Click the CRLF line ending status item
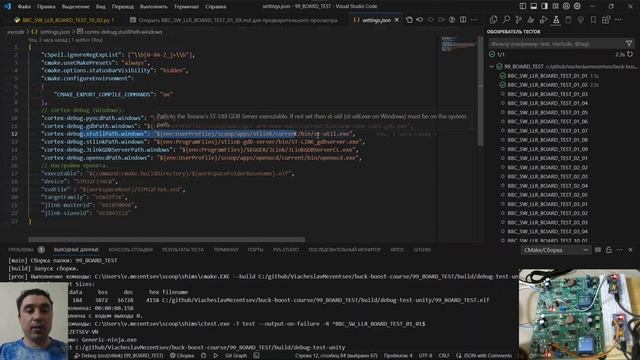Screen dimensions: 640x360 pyautogui.click(x=444, y=356)
